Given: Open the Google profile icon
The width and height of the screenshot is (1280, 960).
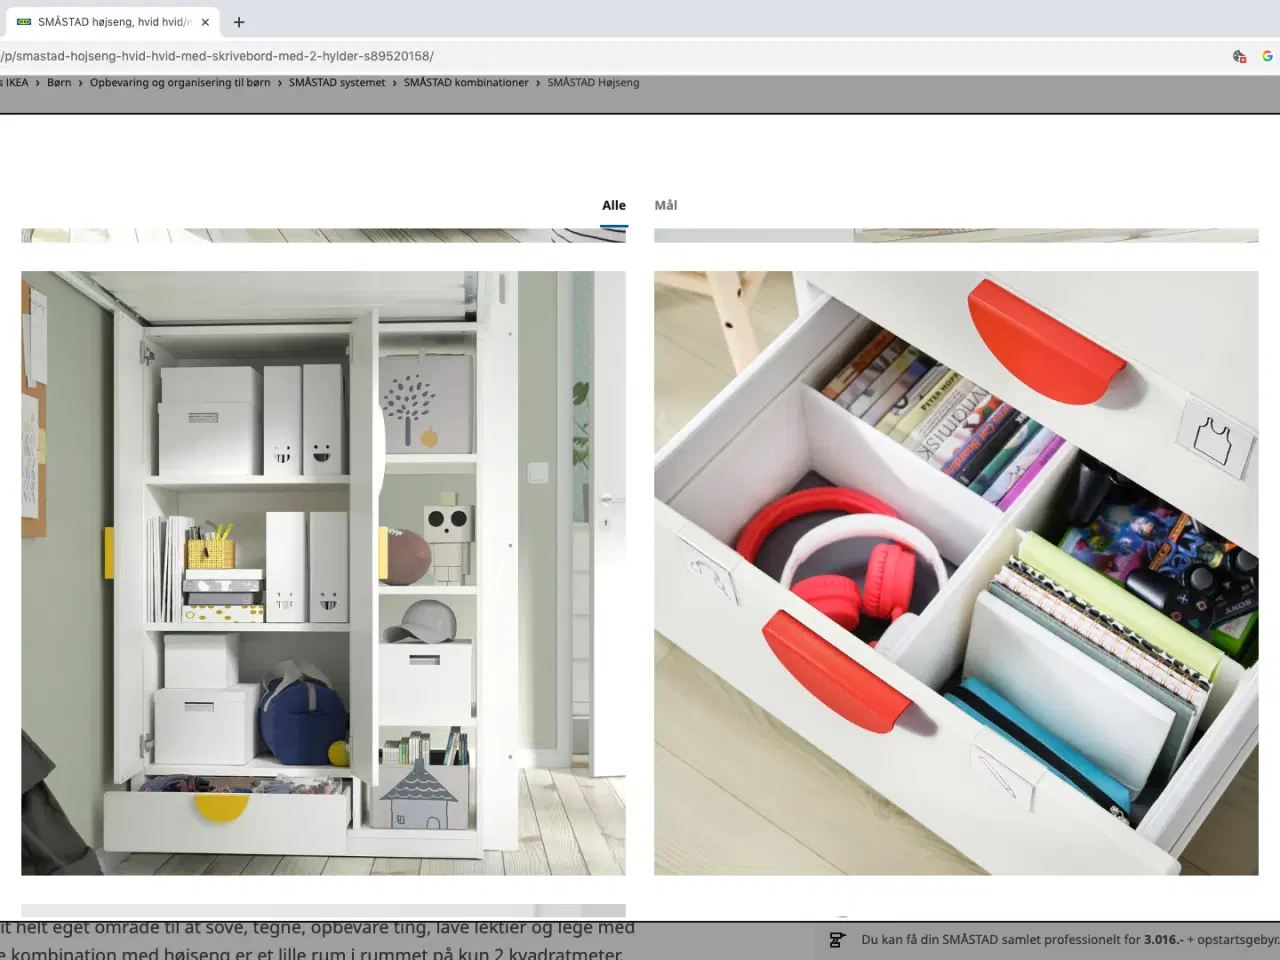Looking at the screenshot, I should 1266,56.
